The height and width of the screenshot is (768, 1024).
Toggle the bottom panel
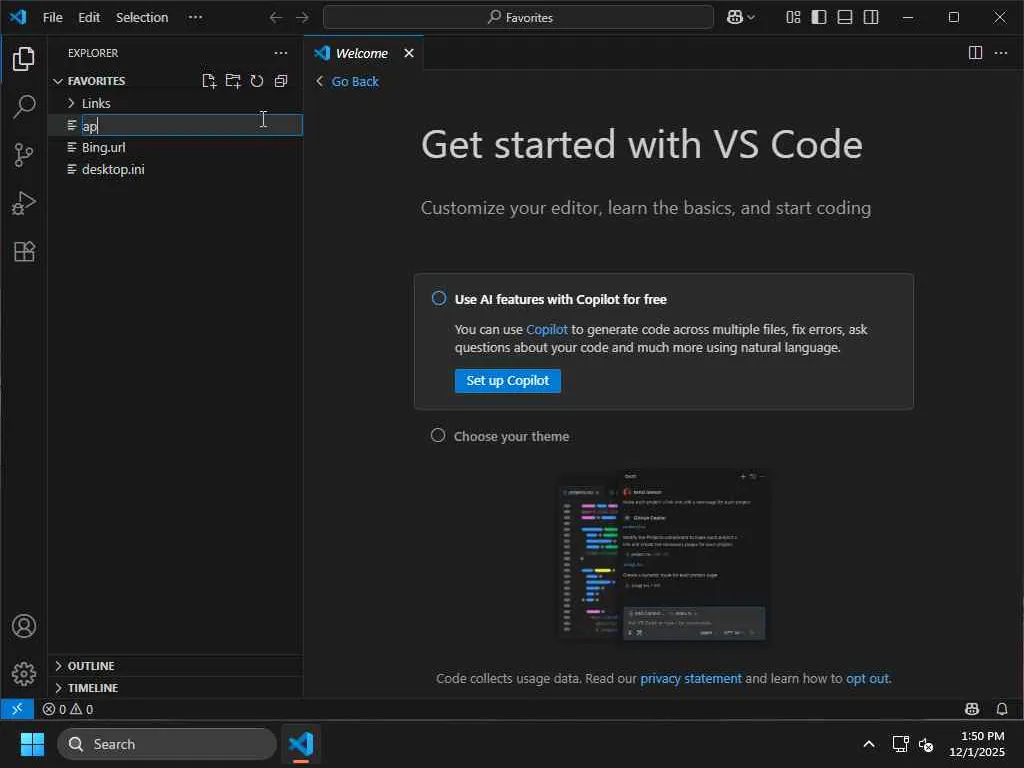[845, 18]
